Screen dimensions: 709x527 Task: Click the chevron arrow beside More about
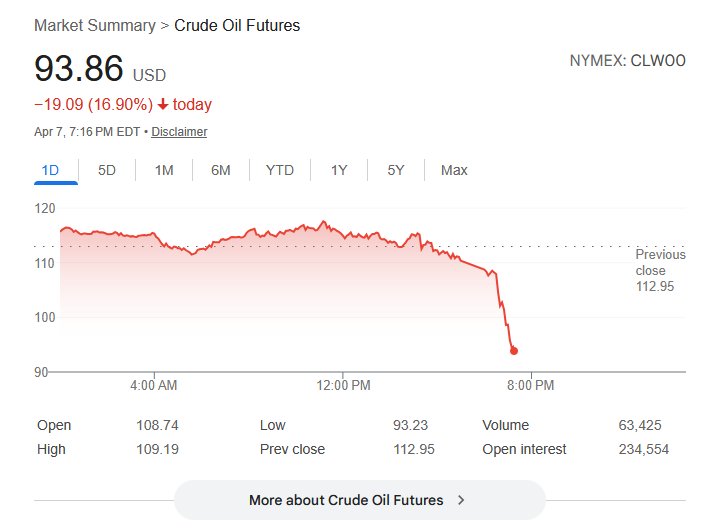(461, 500)
